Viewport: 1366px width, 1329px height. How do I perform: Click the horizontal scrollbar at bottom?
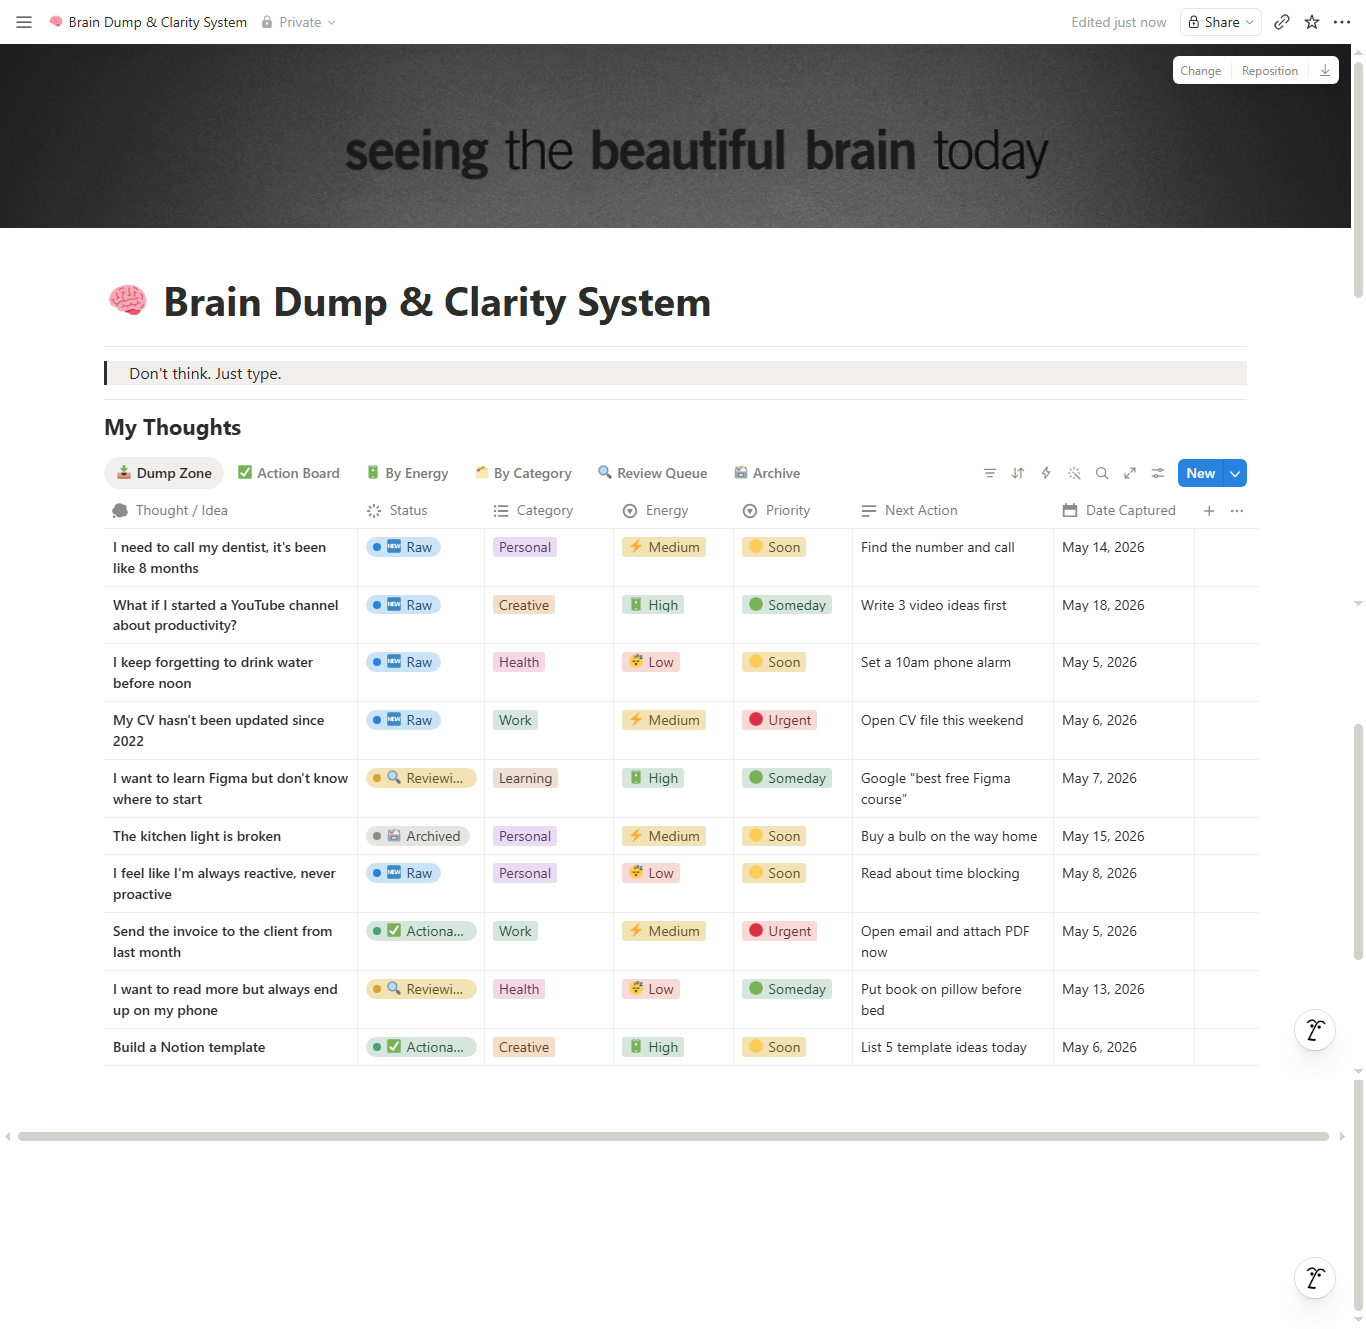coord(673,1136)
